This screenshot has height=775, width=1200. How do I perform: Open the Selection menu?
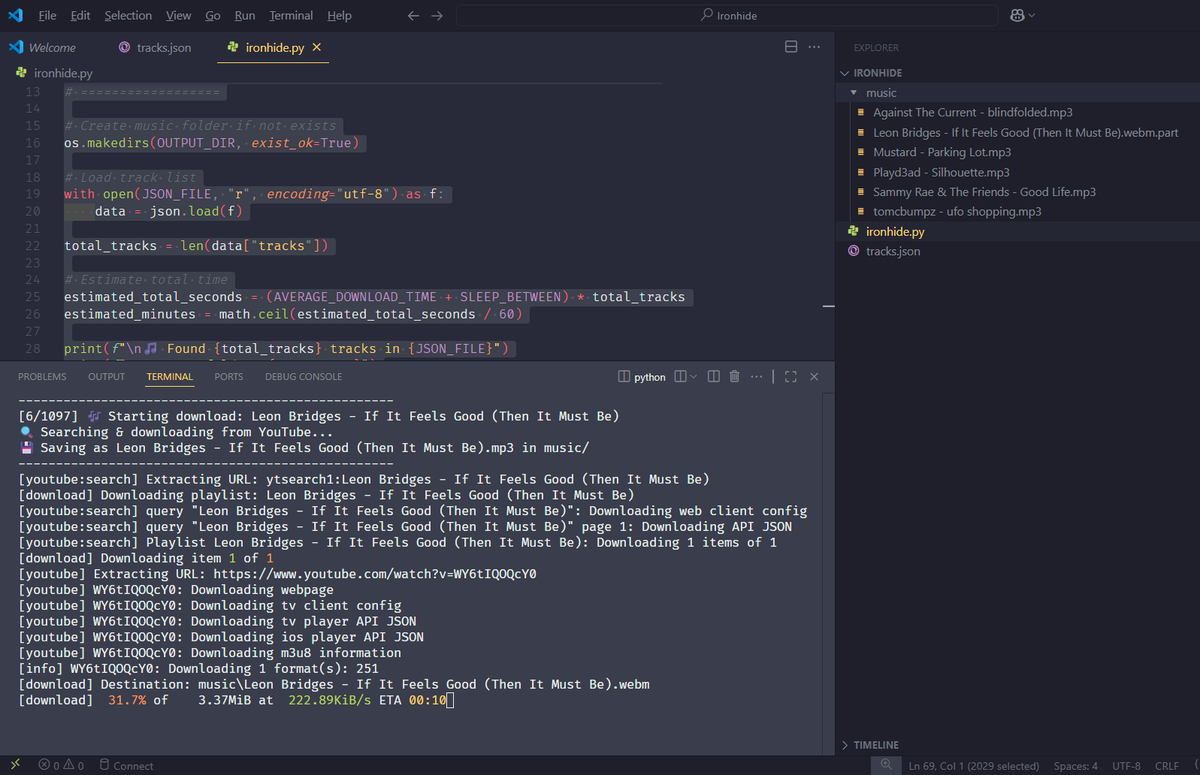[128, 15]
